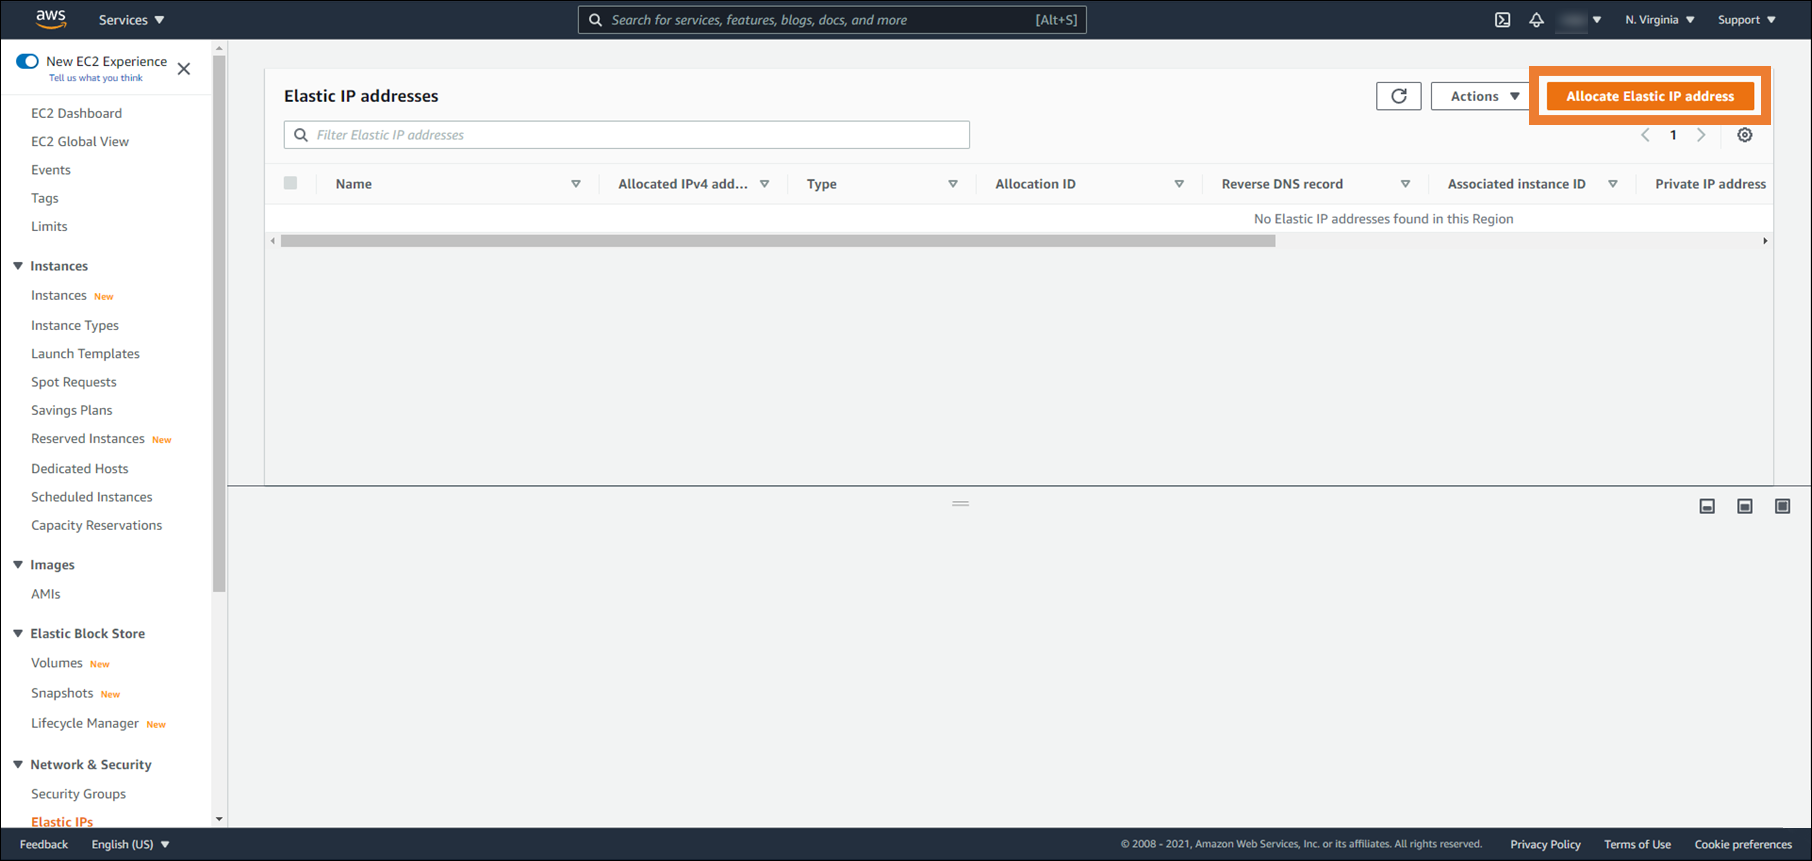1812x861 pixels.
Task: Open Dedicated Hosts in sidebar
Action: (x=80, y=469)
